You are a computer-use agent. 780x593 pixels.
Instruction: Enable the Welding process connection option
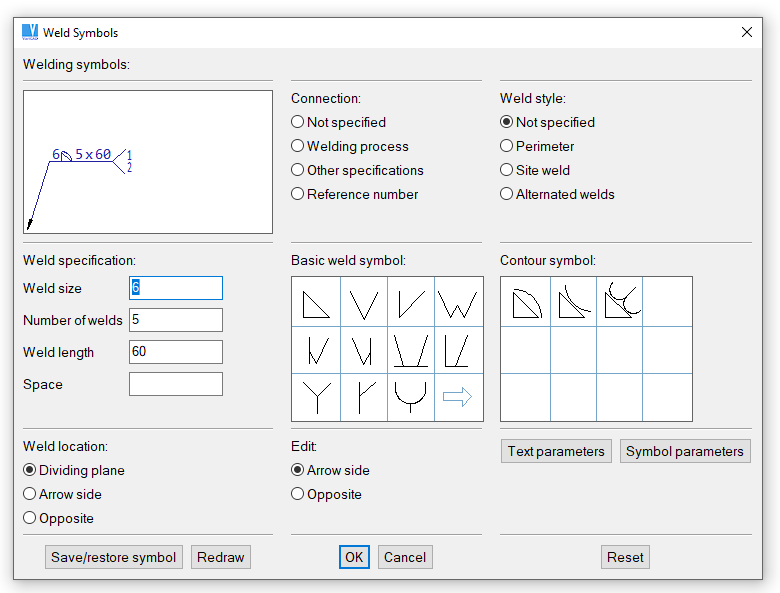coord(297,146)
